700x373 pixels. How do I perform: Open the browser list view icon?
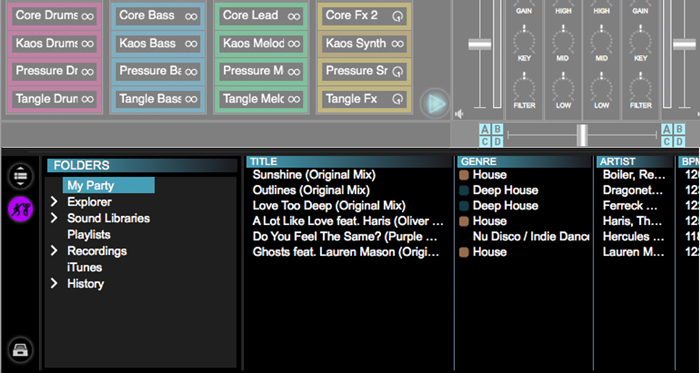[x=21, y=176]
